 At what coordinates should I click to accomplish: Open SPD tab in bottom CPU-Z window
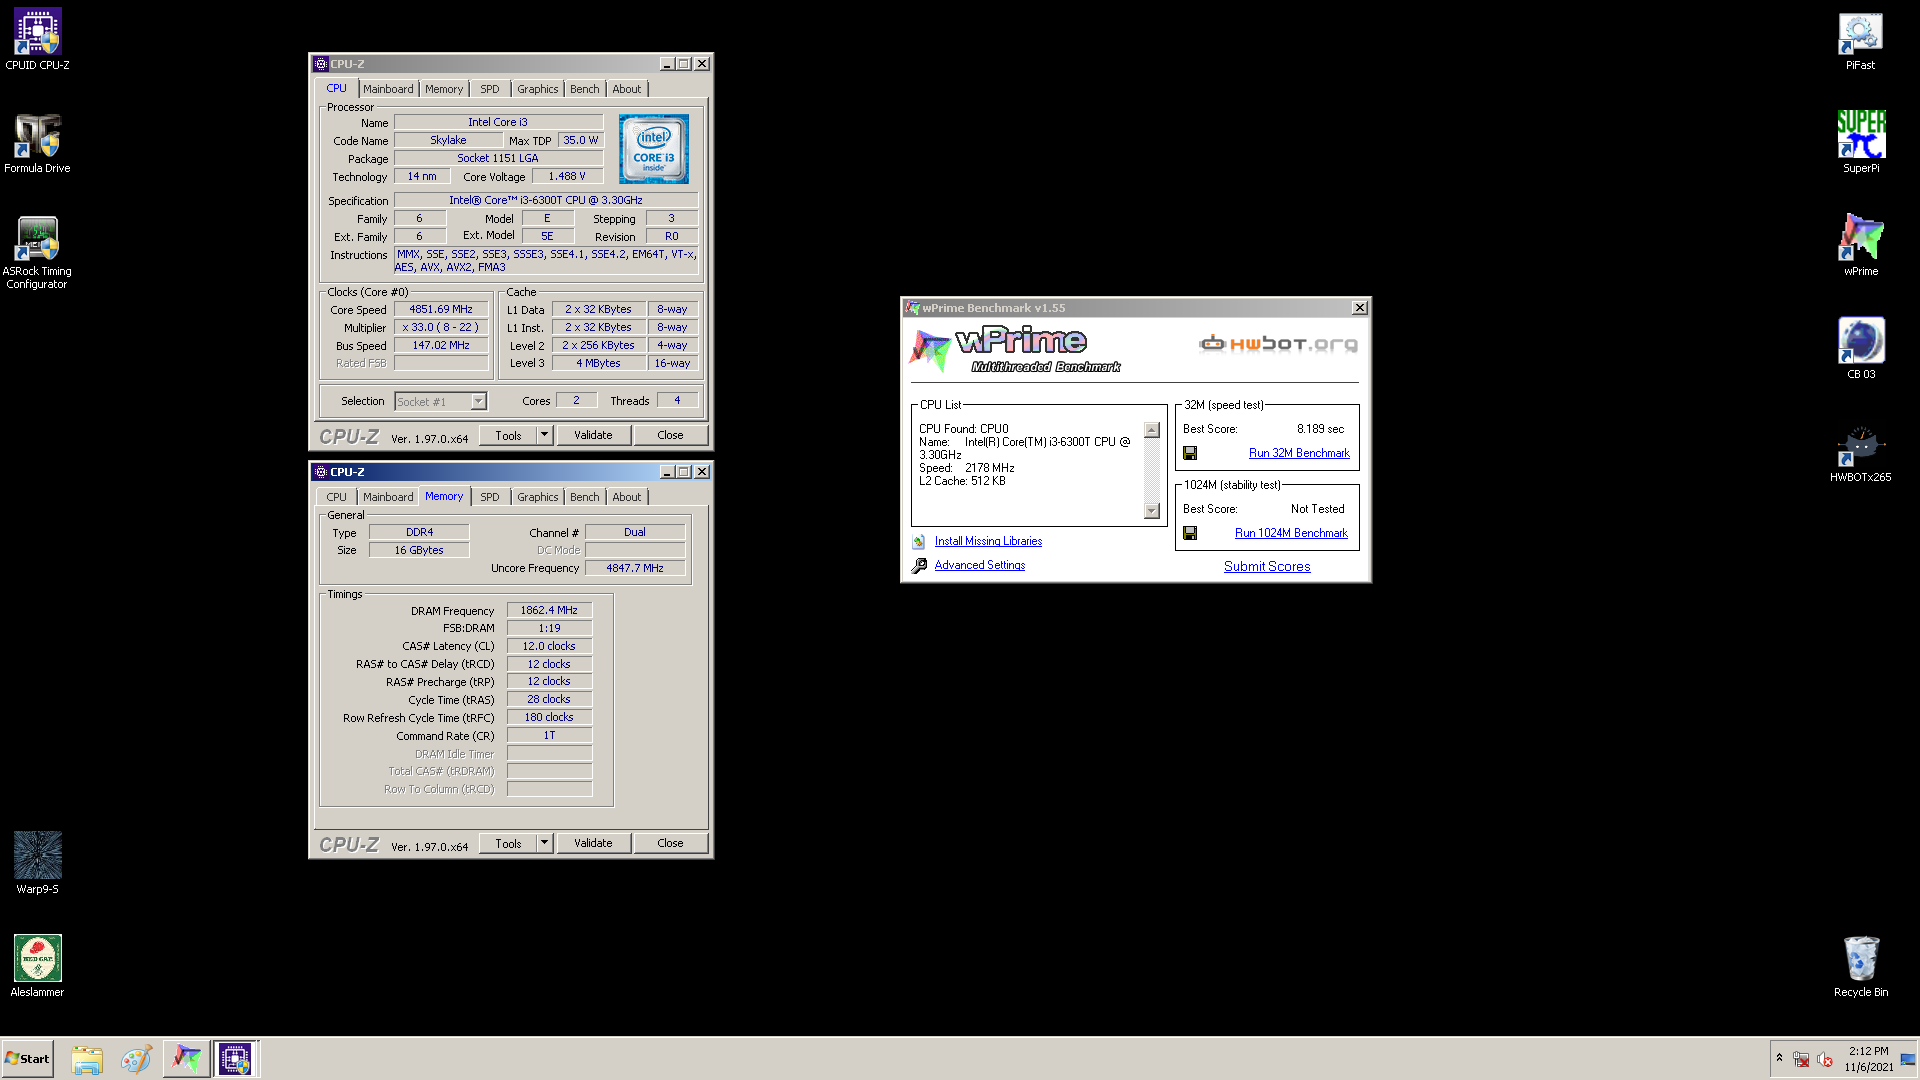(x=489, y=497)
